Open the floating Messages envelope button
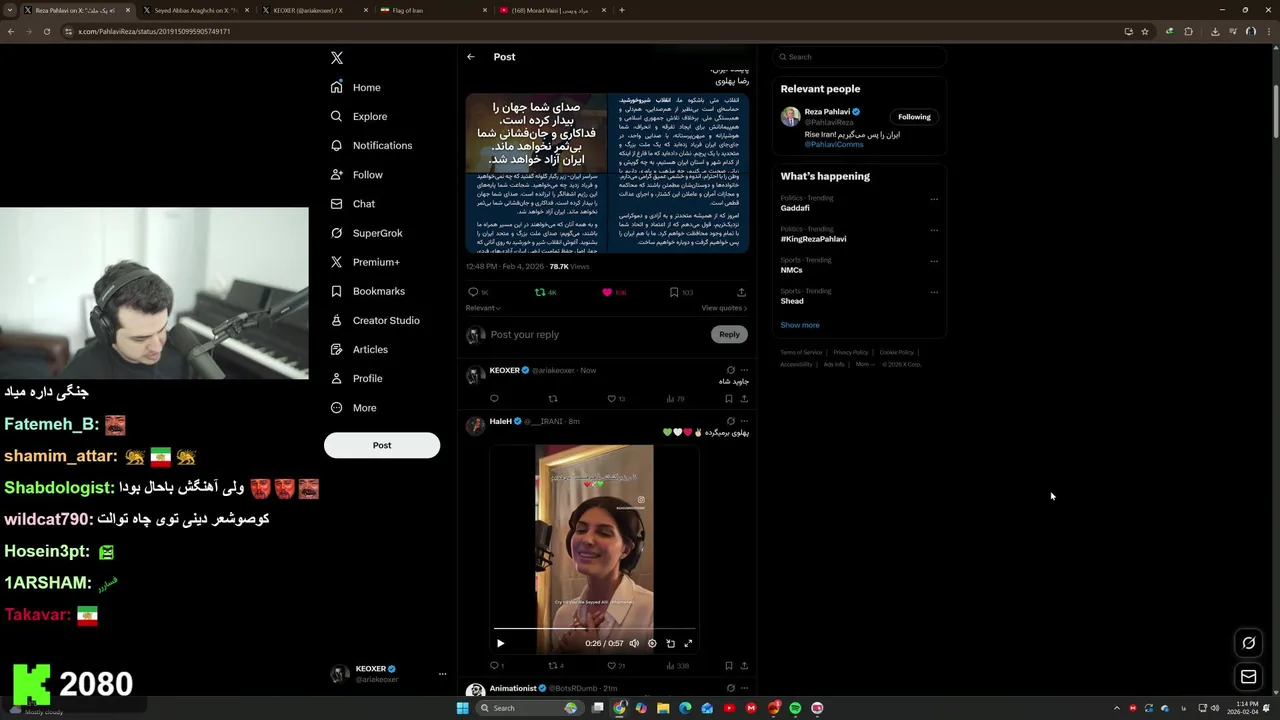 pyautogui.click(x=1248, y=677)
